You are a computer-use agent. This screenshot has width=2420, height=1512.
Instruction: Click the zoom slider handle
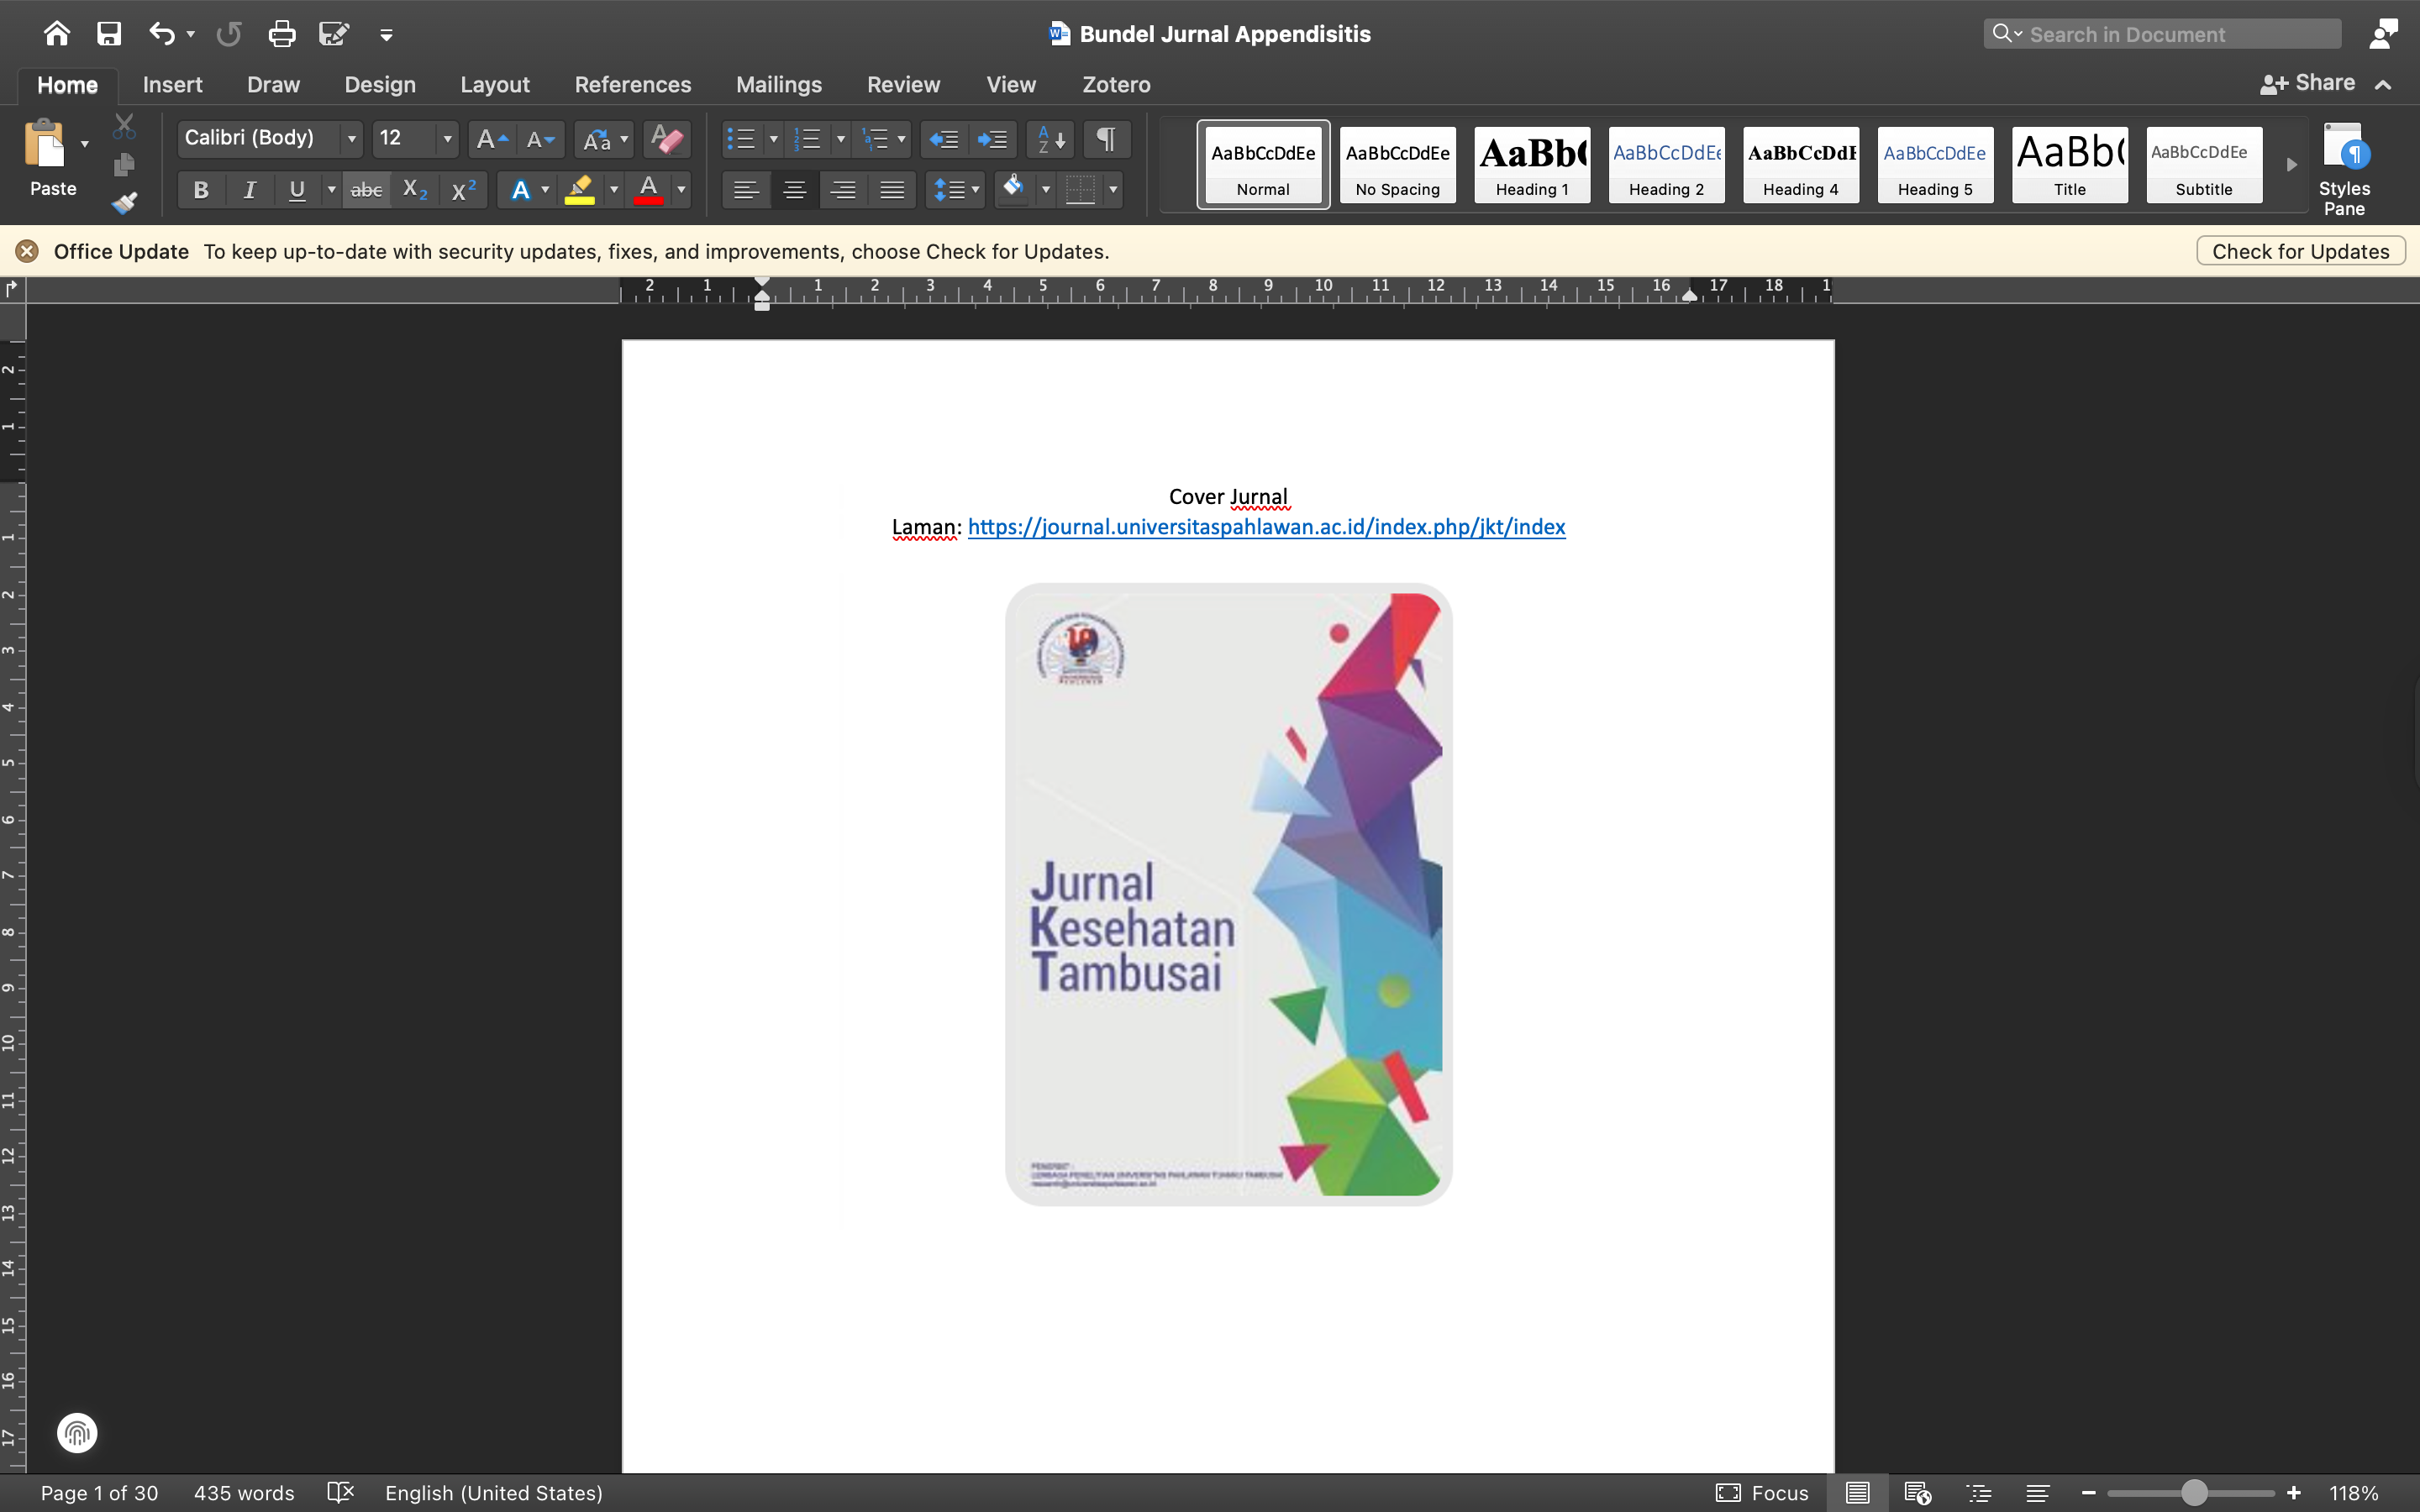coord(2193,1492)
